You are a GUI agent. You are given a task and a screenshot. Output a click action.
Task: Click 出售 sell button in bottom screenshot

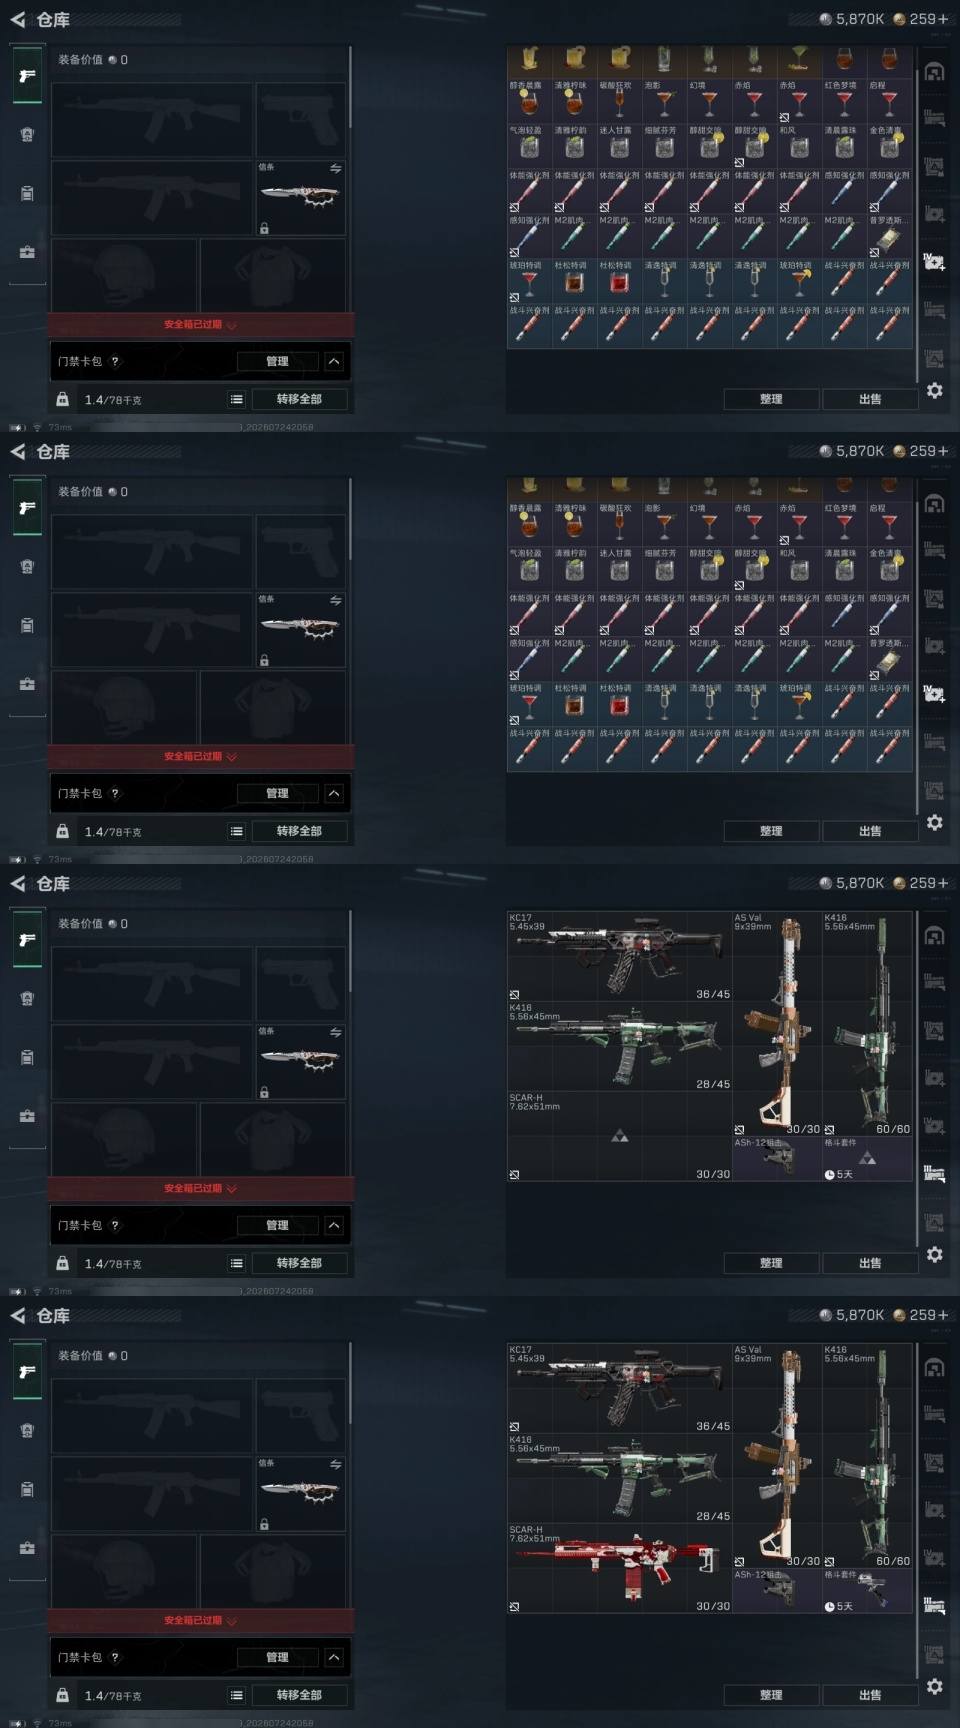point(870,1695)
